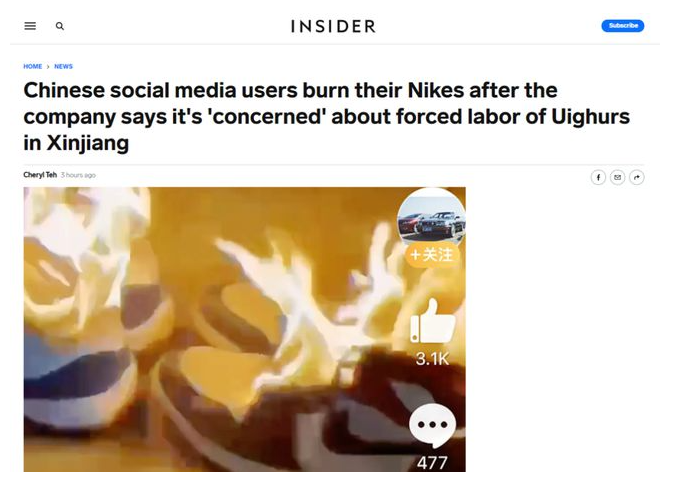The image size is (689, 501).
Task: Click the search magnifier icon
Action: [x=60, y=26]
